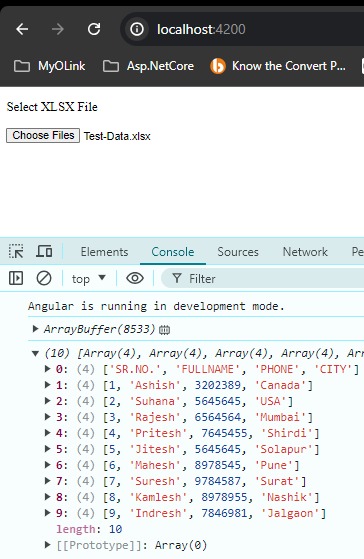Activate the inspect element picker icon

tap(16, 251)
